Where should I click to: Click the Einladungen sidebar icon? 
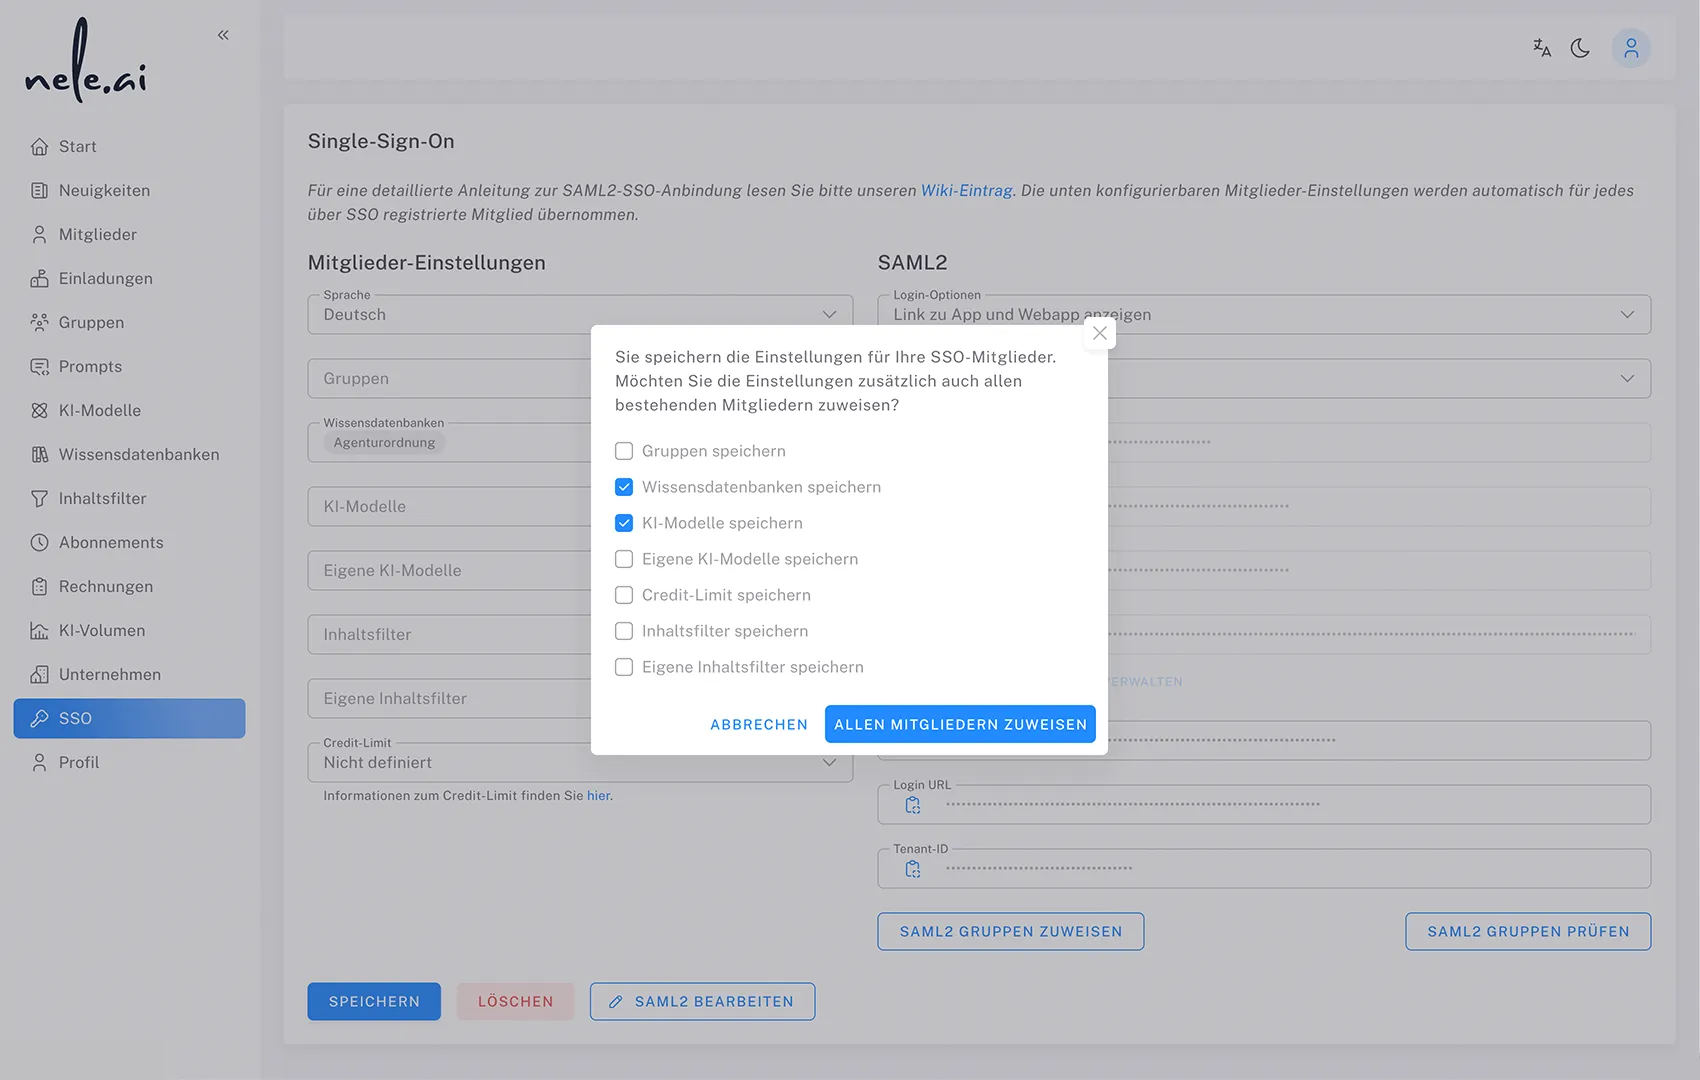tap(39, 279)
